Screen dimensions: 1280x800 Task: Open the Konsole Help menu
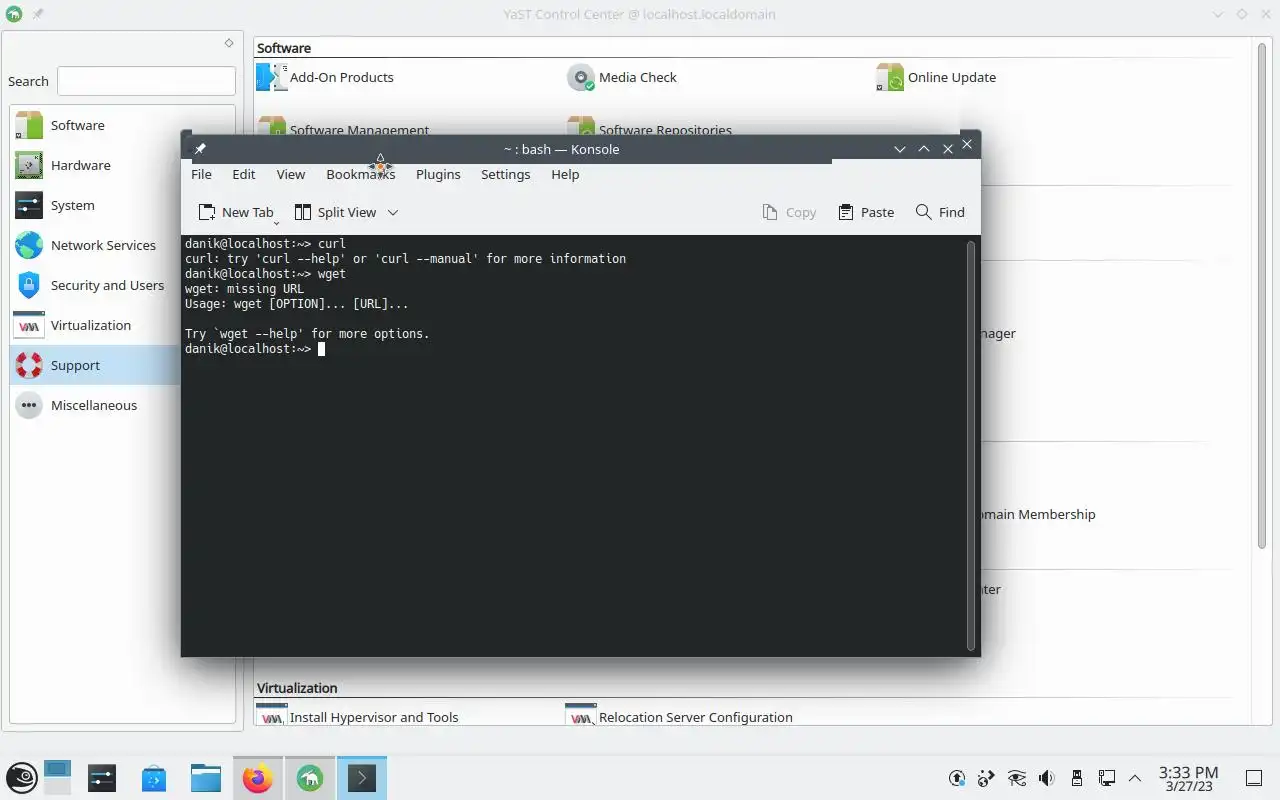(565, 174)
